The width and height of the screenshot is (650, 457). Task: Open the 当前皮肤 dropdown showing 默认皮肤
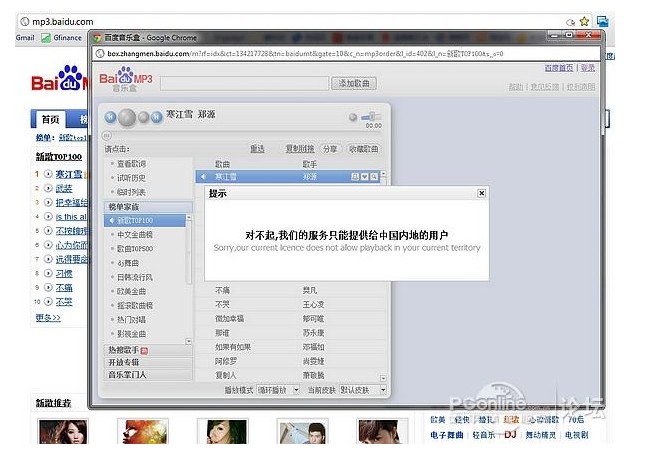[363, 390]
